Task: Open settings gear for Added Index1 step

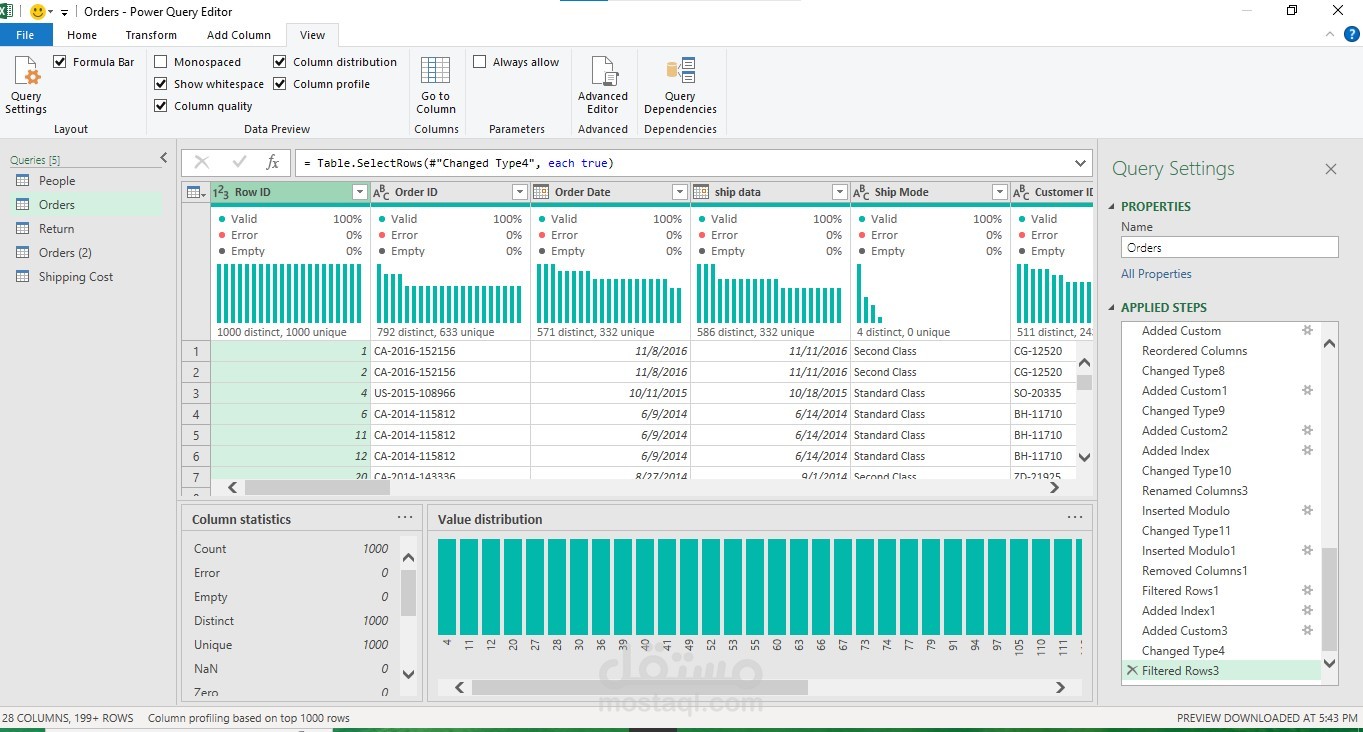Action: [1307, 610]
